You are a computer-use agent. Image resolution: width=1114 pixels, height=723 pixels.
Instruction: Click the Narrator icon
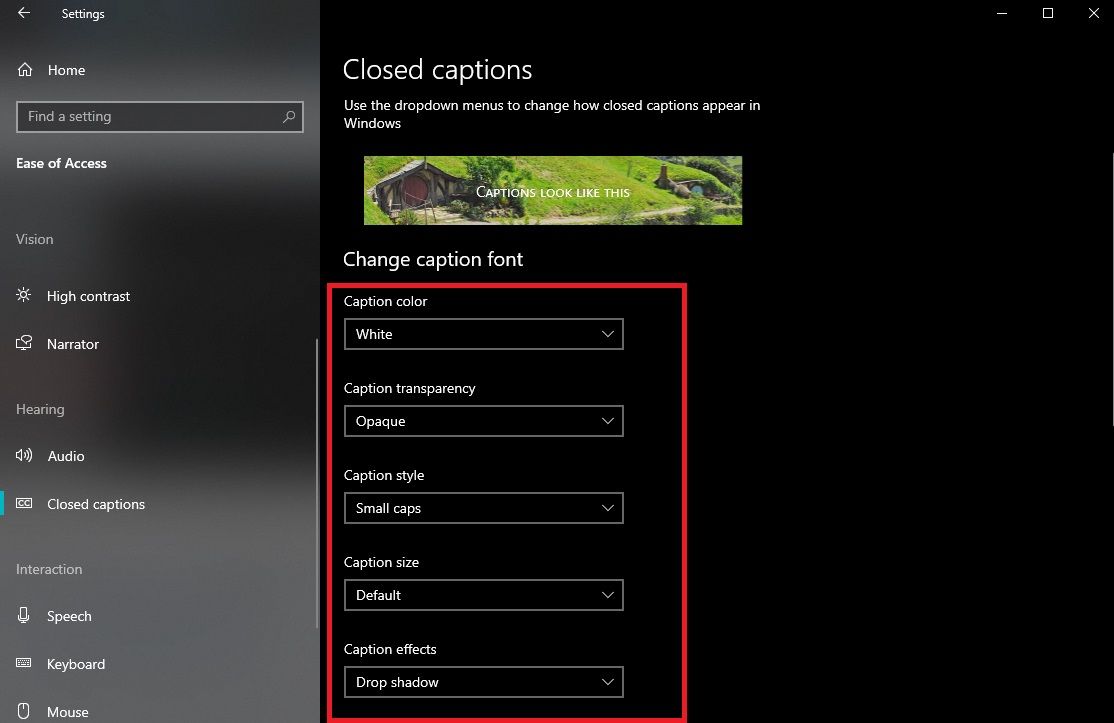point(24,344)
